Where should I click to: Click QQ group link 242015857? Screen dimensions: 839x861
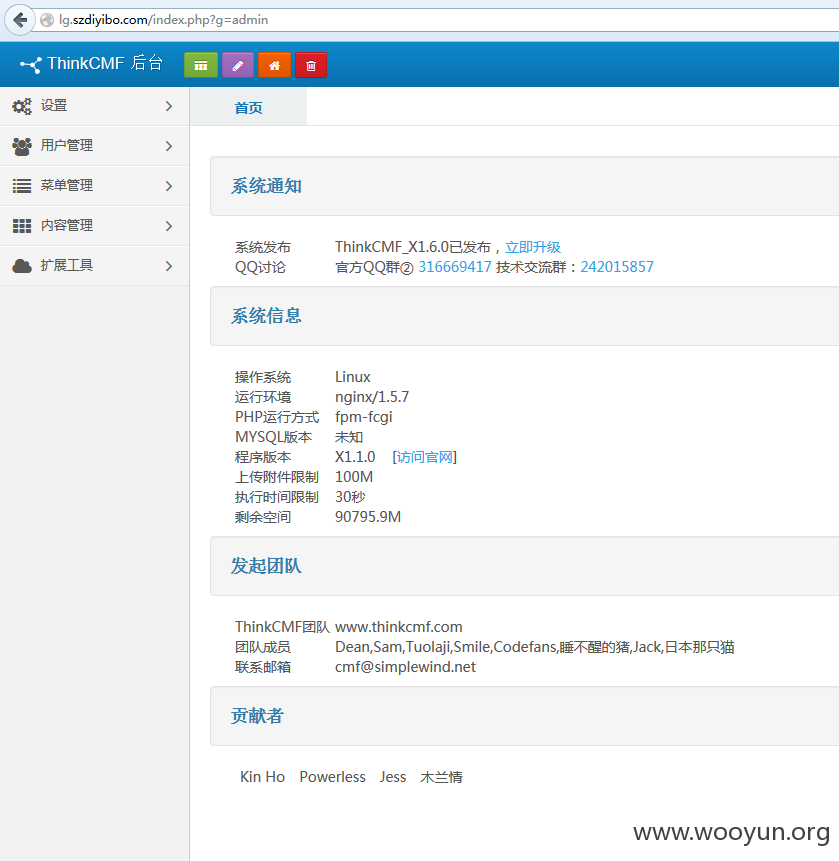(x=617, y=267)
